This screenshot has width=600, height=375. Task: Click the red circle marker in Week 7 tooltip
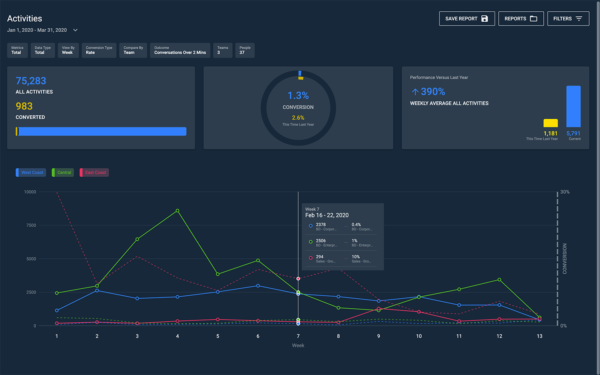tap(310, 258)
